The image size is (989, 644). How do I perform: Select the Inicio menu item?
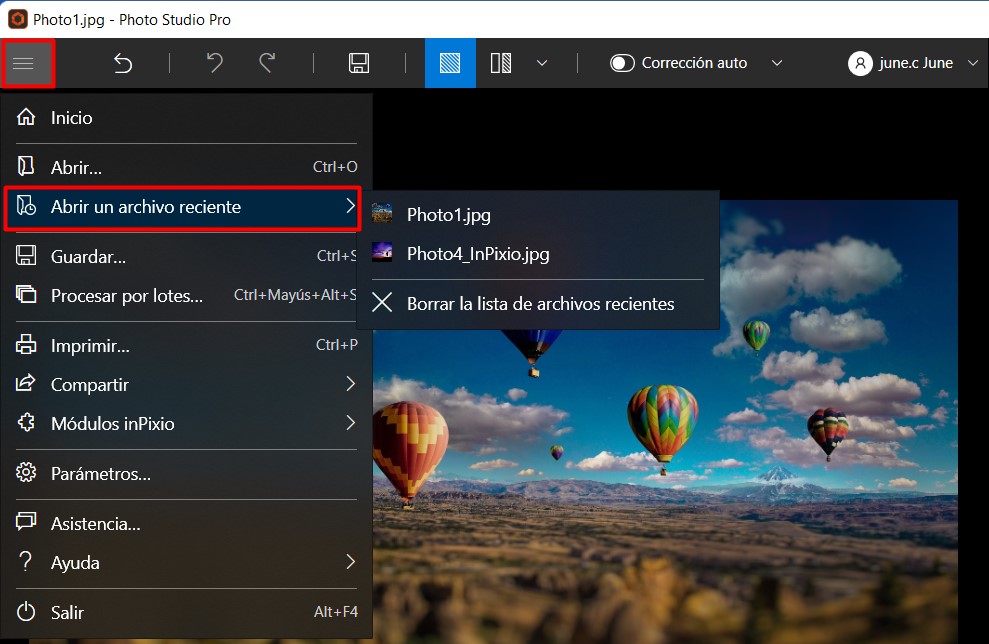[x=186, y=118]
